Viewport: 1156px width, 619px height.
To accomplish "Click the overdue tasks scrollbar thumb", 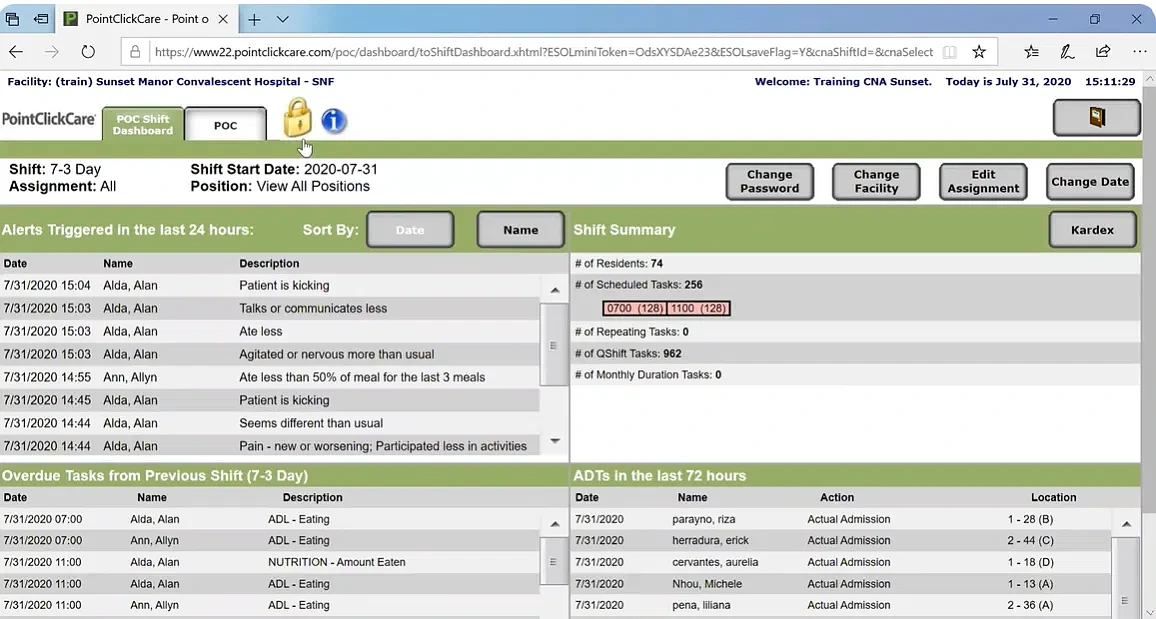I will [554, 562].
